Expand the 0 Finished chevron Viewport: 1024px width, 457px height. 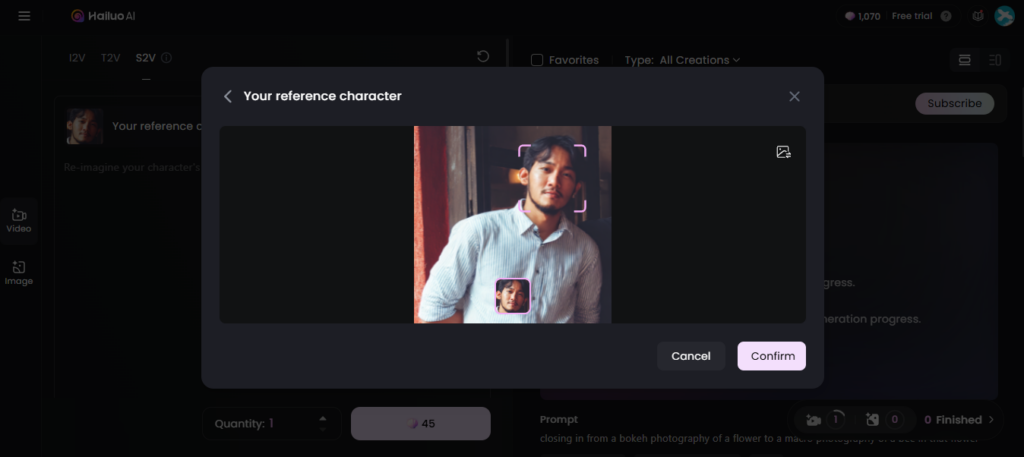[991, 420]
